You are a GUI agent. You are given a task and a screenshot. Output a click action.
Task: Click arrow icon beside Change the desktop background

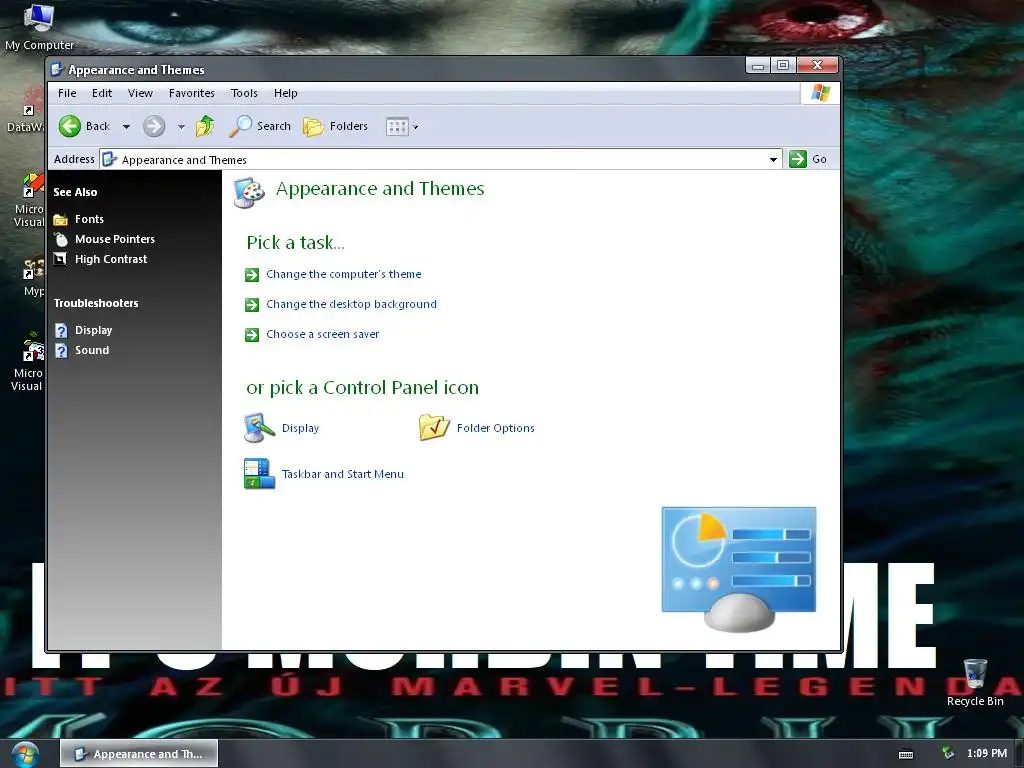pyautogui.click(x=252, y=305)
